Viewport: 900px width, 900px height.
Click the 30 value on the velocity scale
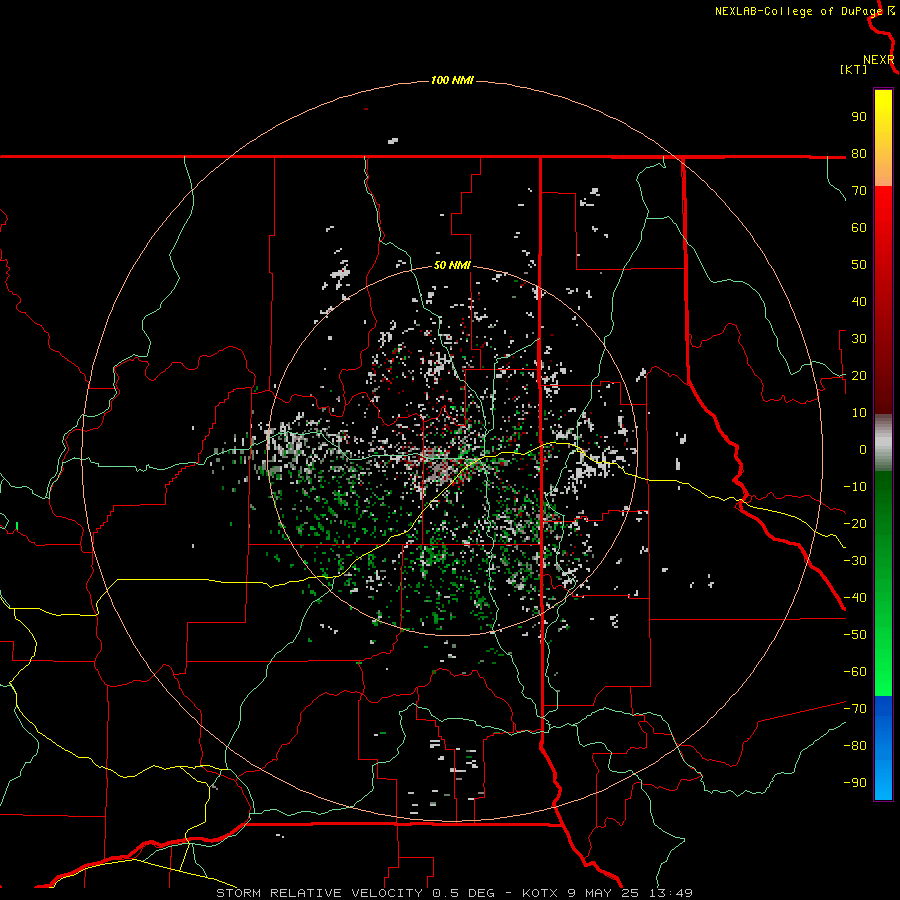[x=859, y=339]
